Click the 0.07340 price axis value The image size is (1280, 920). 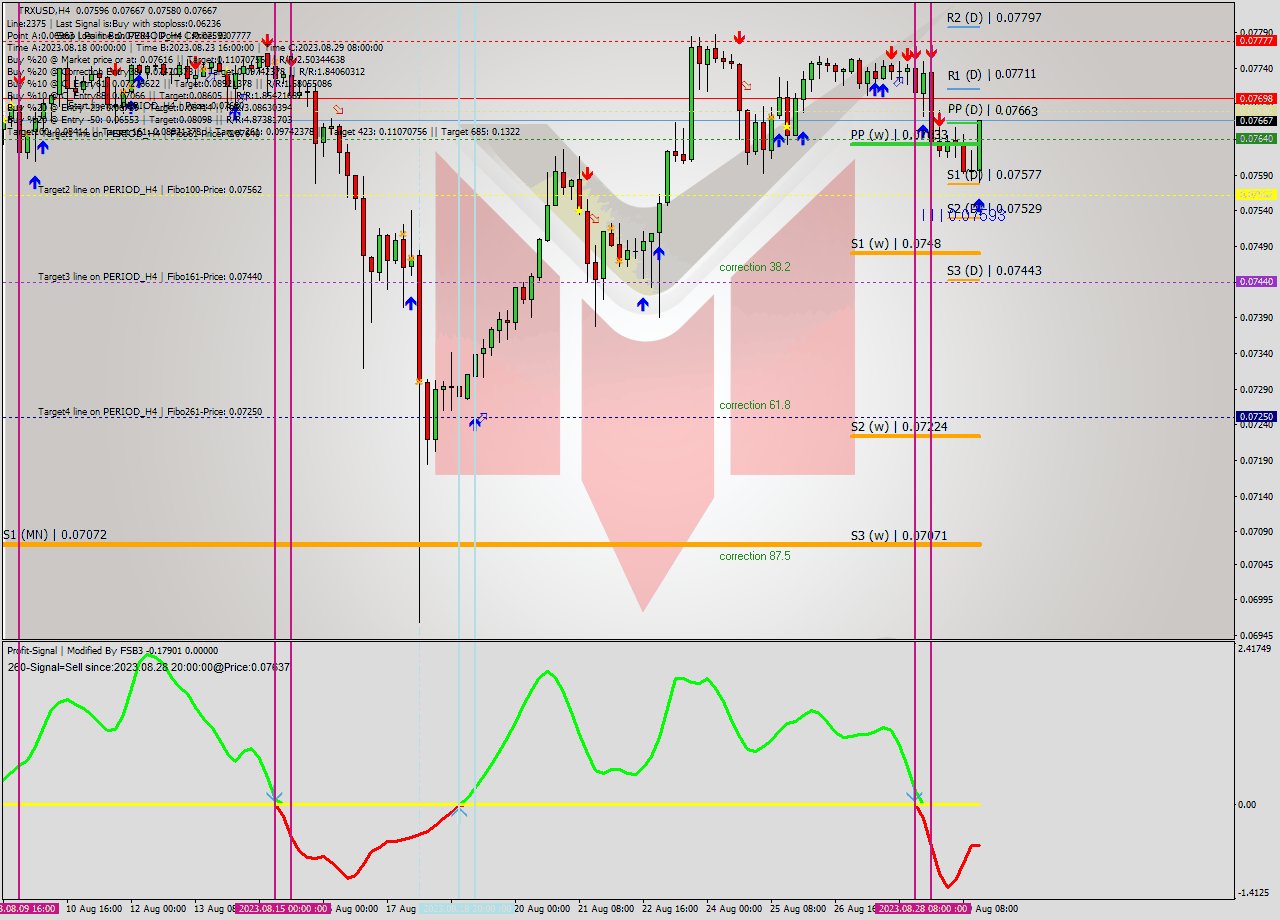[1256, 354]
